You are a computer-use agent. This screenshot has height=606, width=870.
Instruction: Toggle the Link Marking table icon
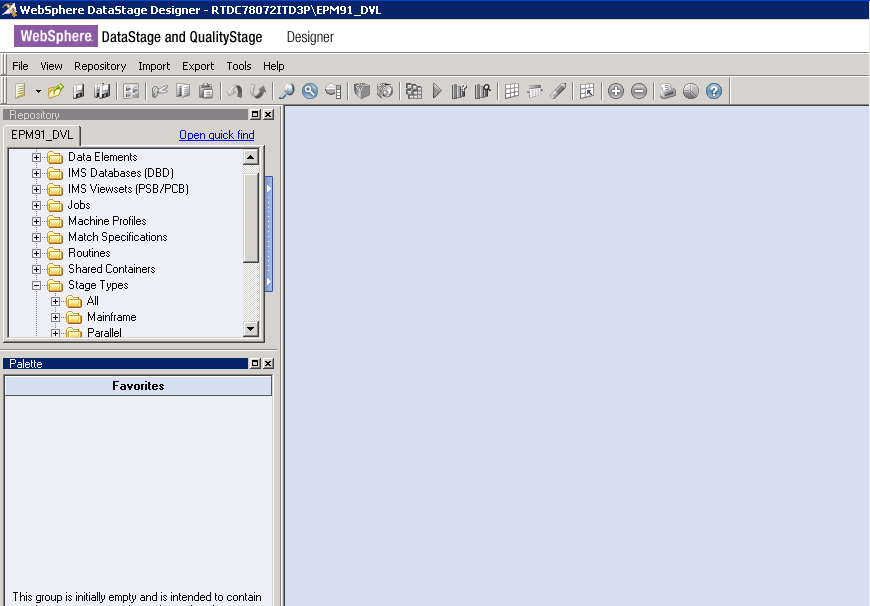click(x=535, y=90)
